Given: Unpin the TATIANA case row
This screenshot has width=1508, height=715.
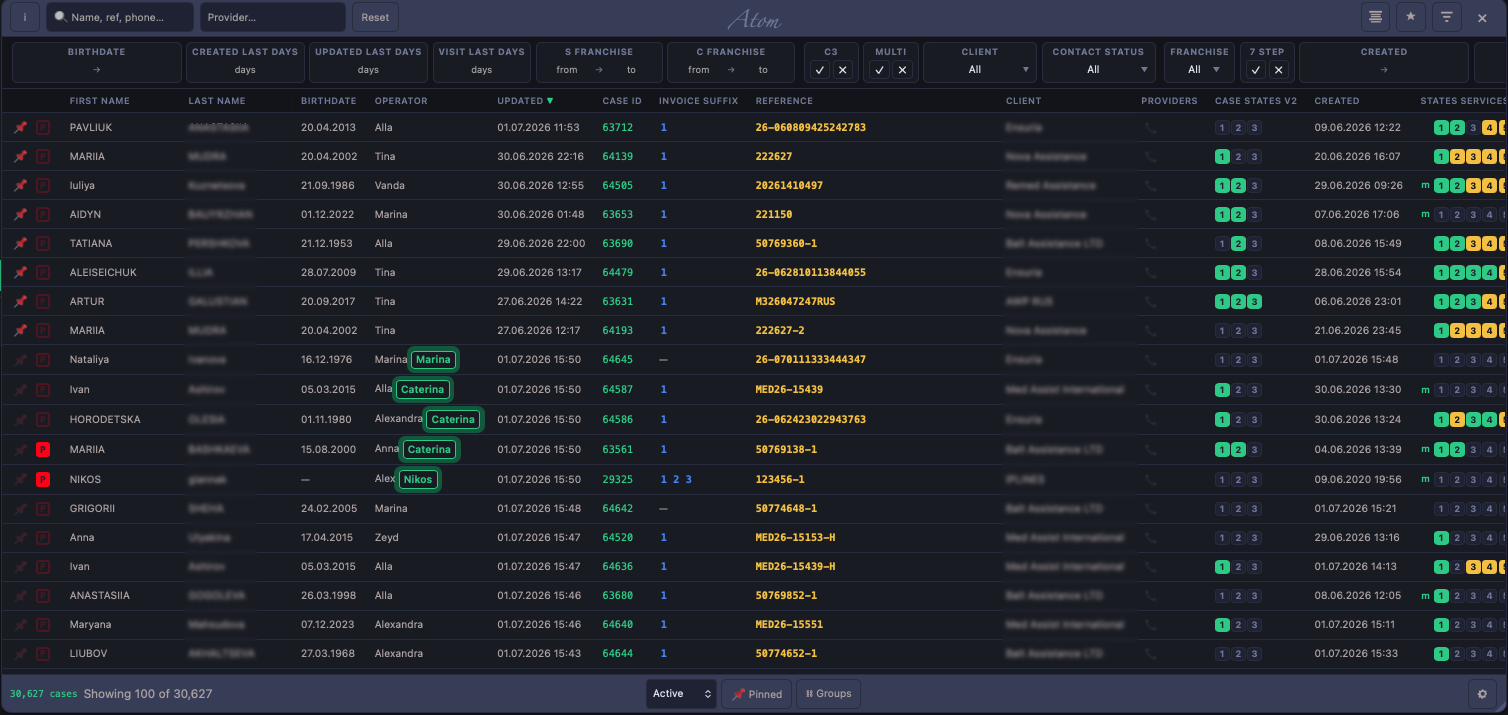Looking at the screenshot, I should click(21, 244).
